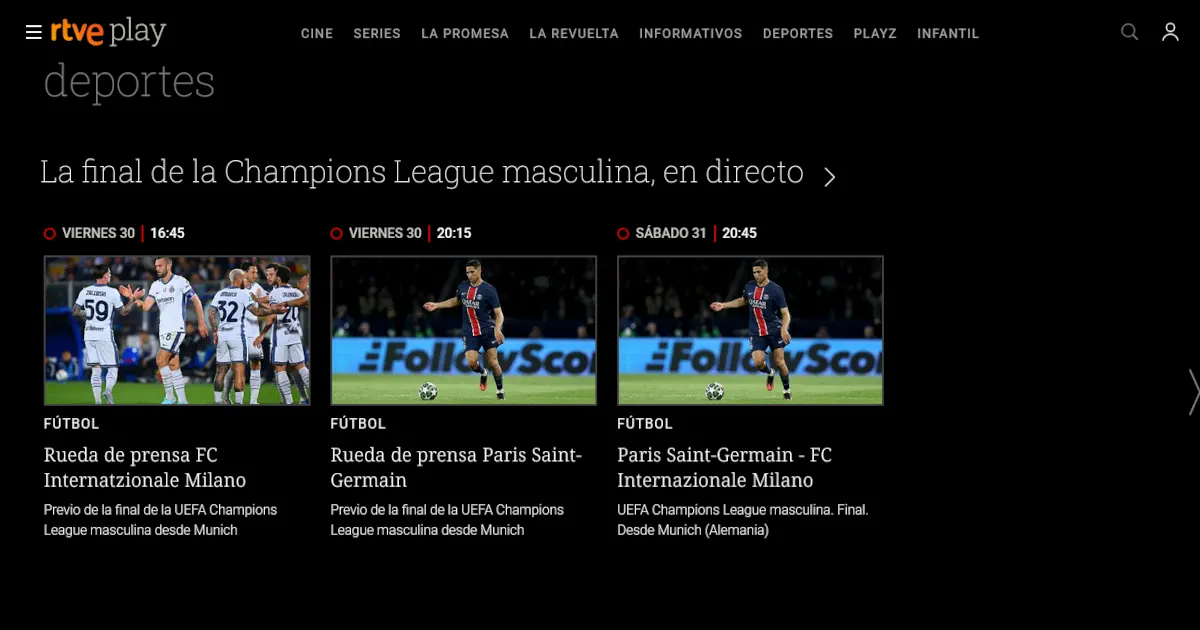The height and width of the screenshot is (630, 1200).
Task: Expand the Champions League section chevron
Action: pos(829,177)
